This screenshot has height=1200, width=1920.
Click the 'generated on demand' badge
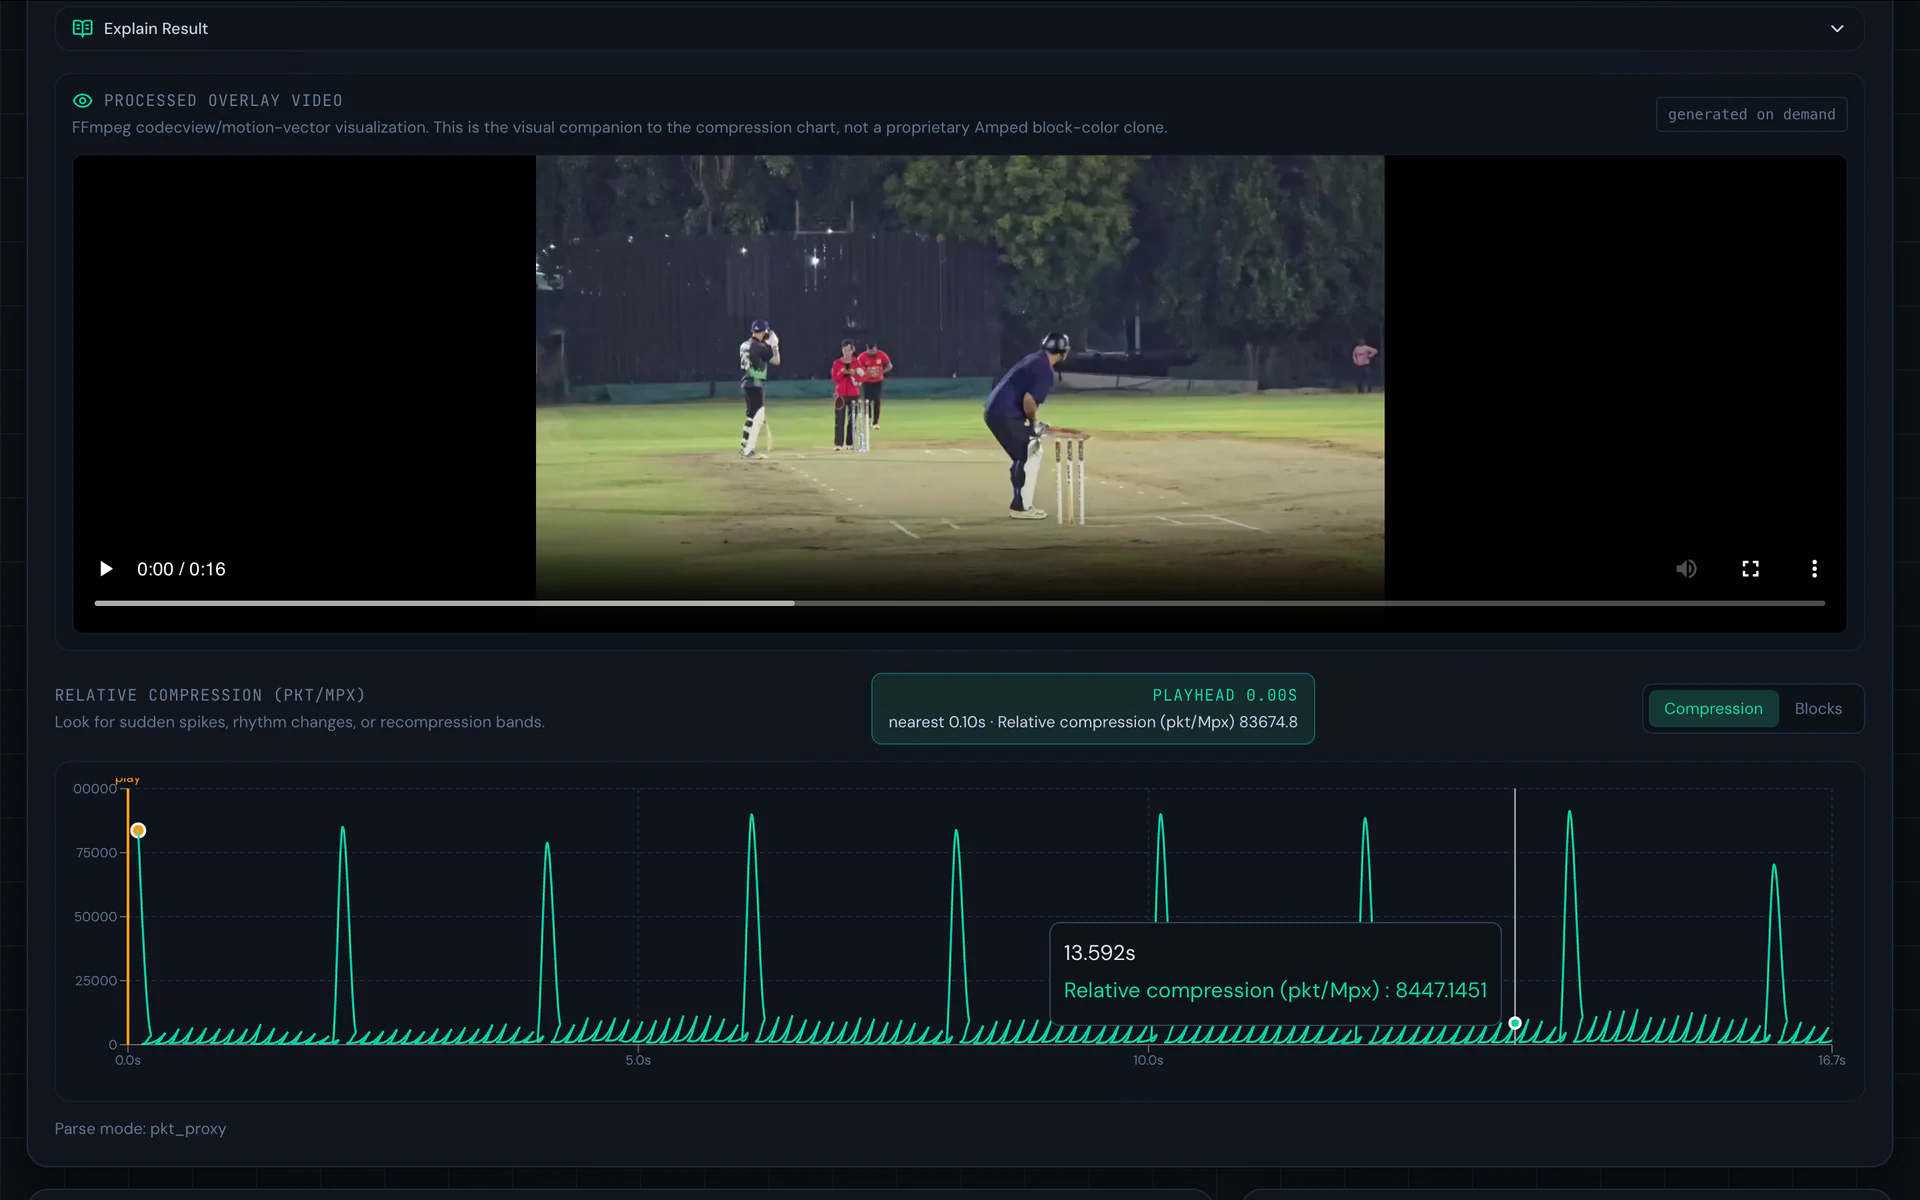tap(1751, 114)
